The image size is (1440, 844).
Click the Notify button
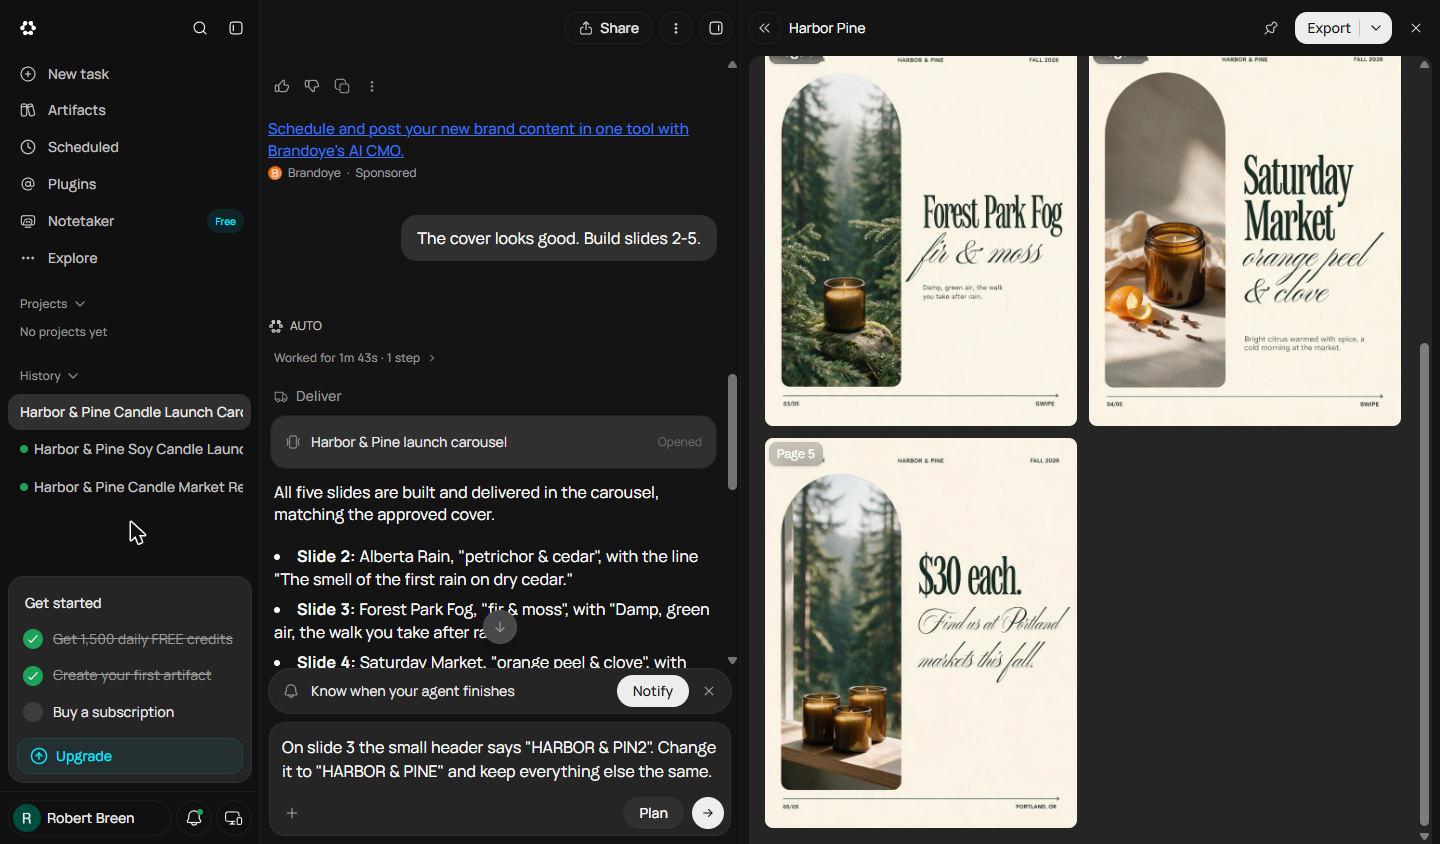653,691
